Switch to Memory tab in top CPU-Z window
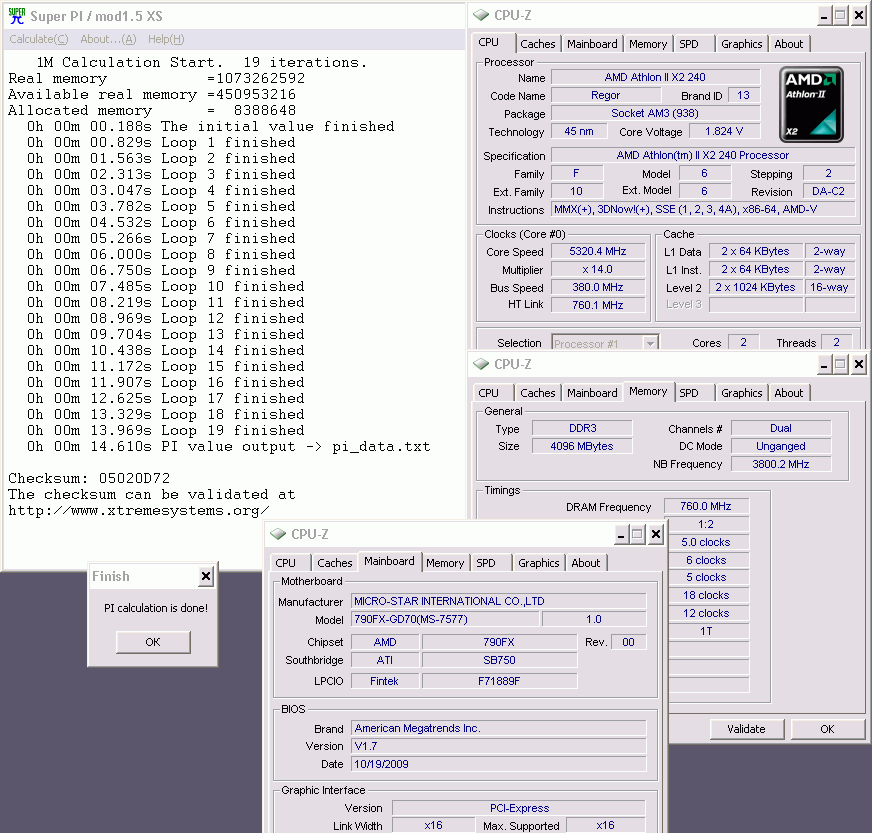The height and width of the screenshot is (833, 872). pyautogui.click(x=648, y=44)
